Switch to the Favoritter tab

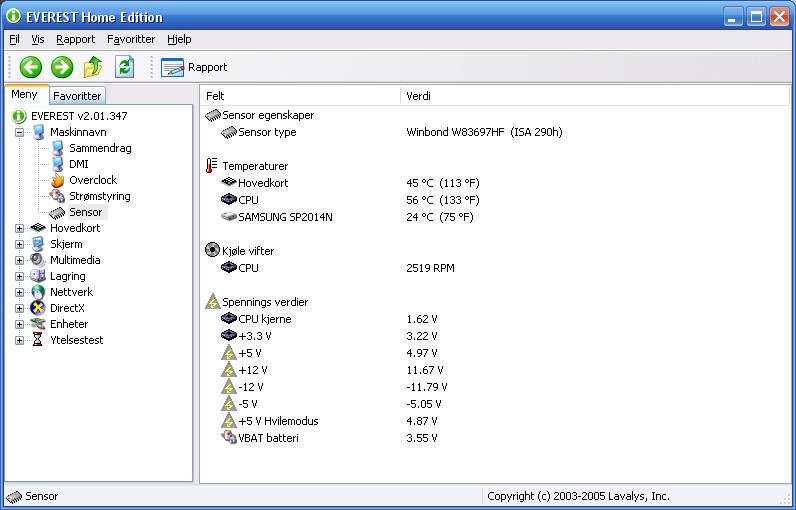click(x=77, y=95)
